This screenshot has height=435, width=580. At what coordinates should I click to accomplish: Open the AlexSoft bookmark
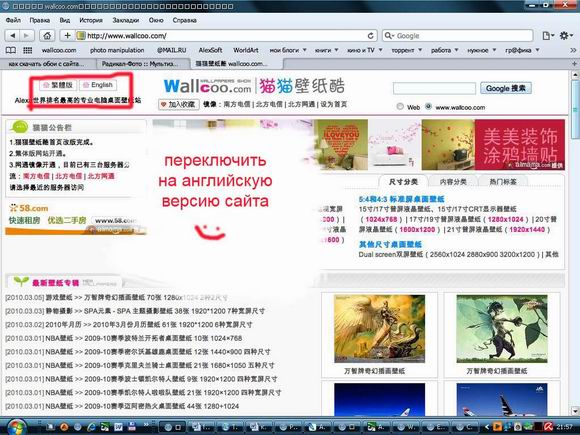pos(210,50)
